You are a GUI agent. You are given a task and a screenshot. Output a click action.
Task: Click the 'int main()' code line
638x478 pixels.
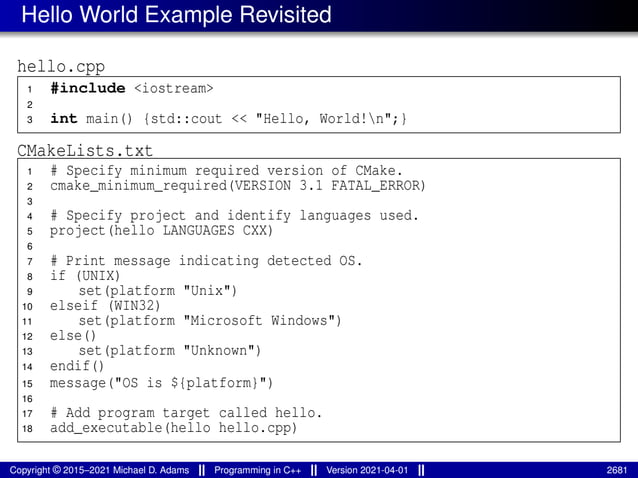[228, 119]
